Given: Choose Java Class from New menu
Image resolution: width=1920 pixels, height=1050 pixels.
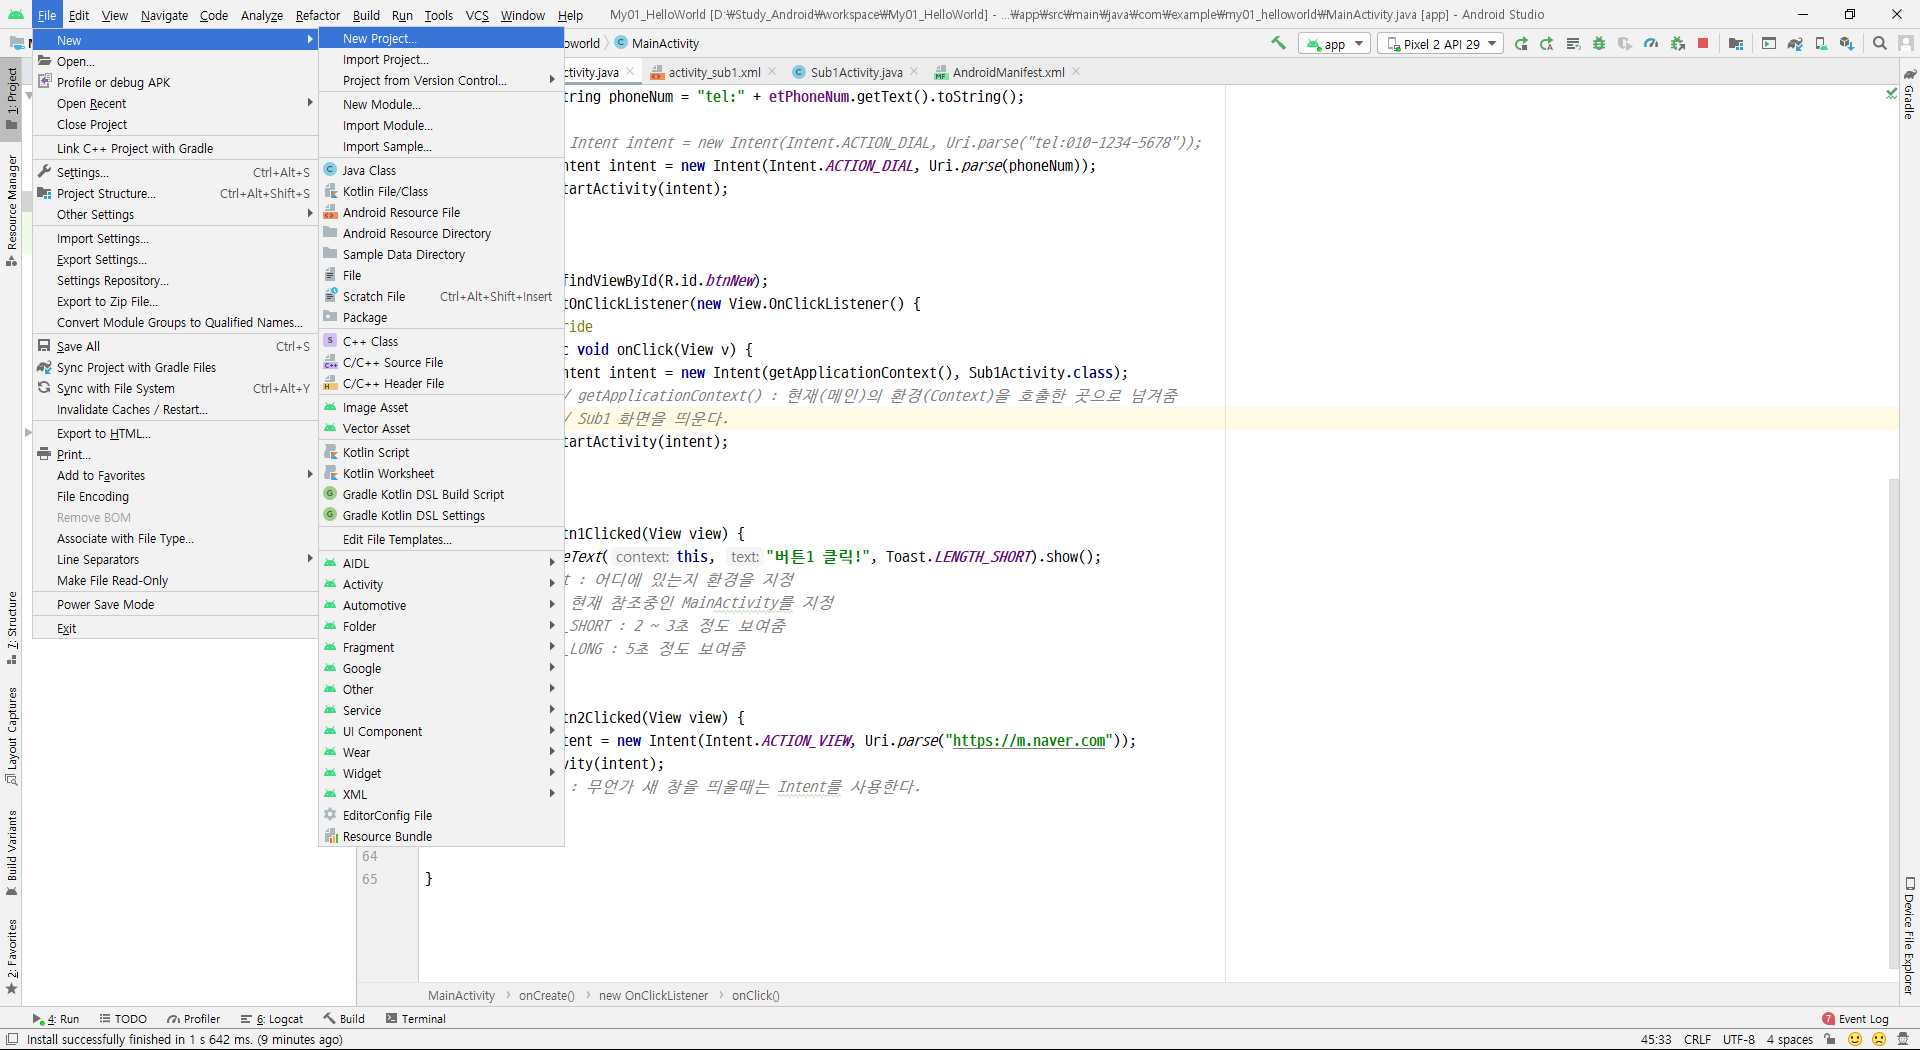Looking at the screenshot, I should (441, 170).
